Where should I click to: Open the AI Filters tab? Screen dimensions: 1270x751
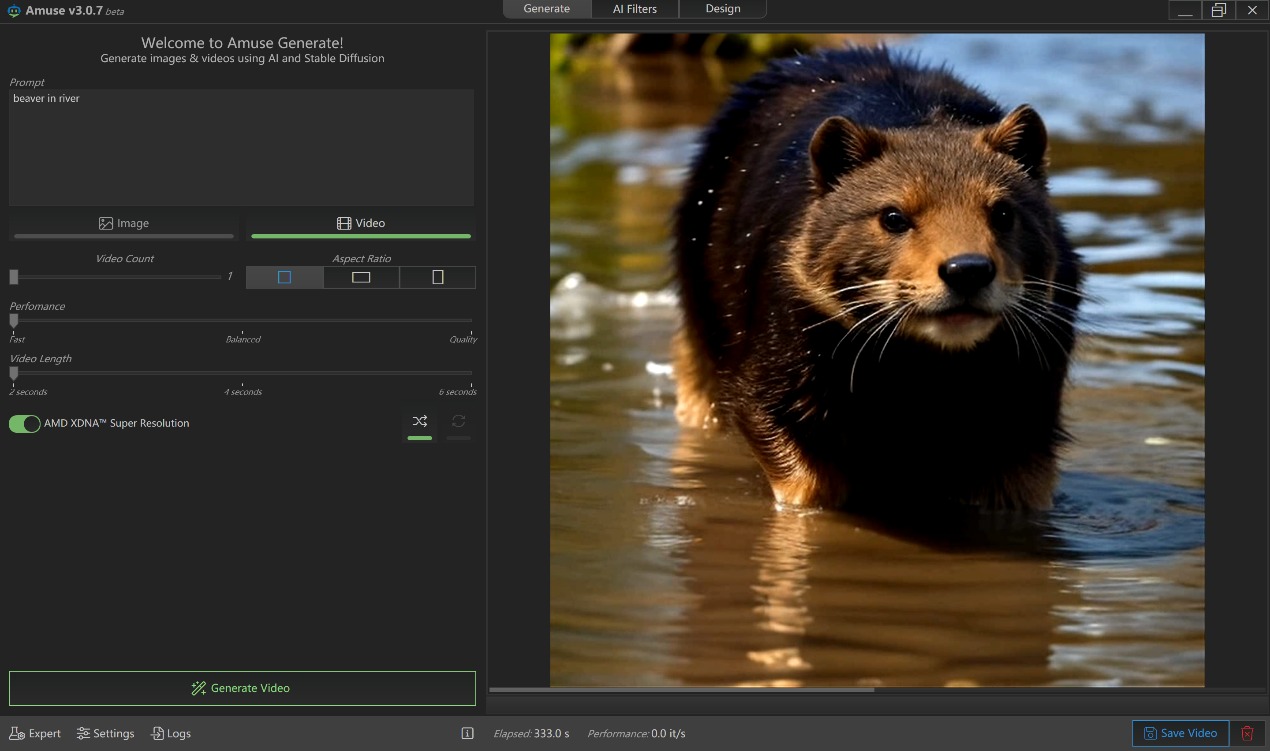click(x=635, y=9)
